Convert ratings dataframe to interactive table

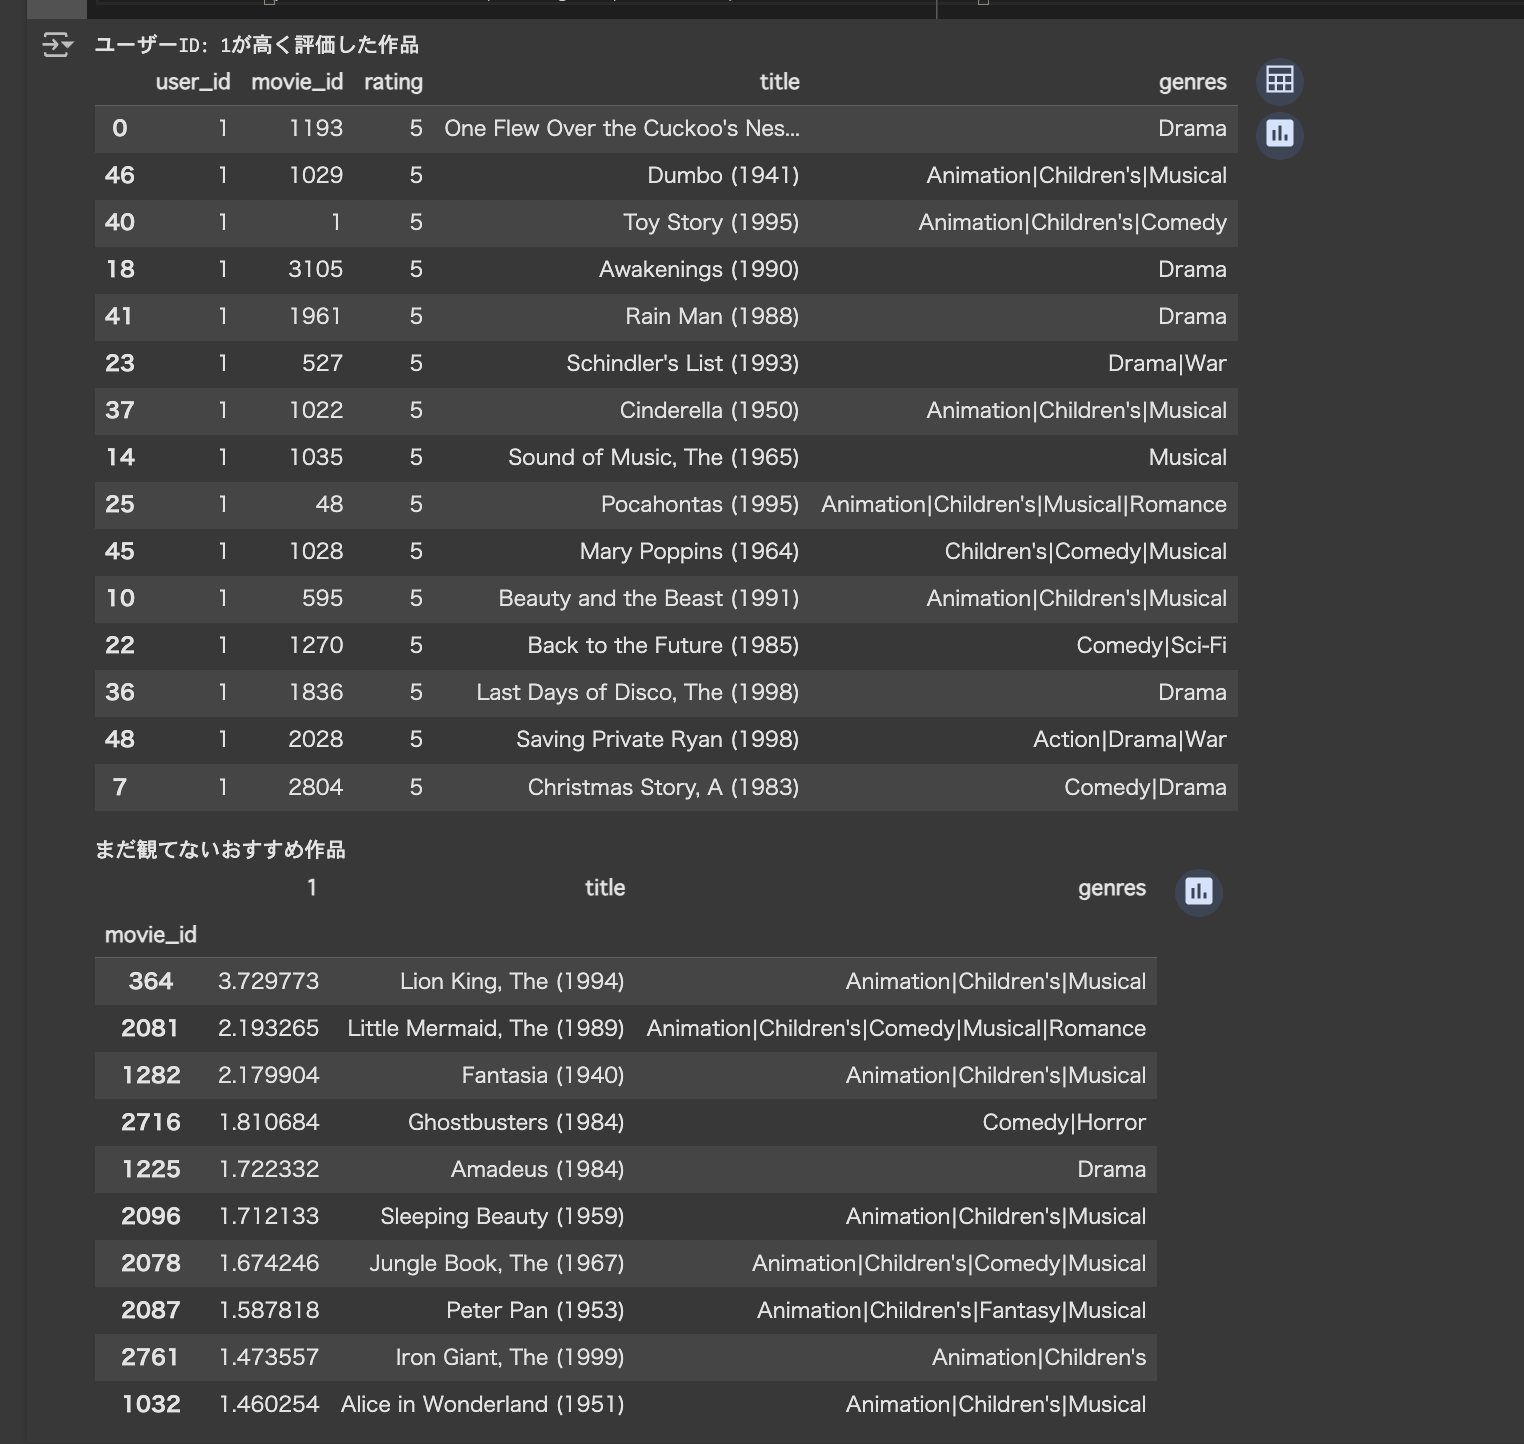click(x=1279, y=80)
